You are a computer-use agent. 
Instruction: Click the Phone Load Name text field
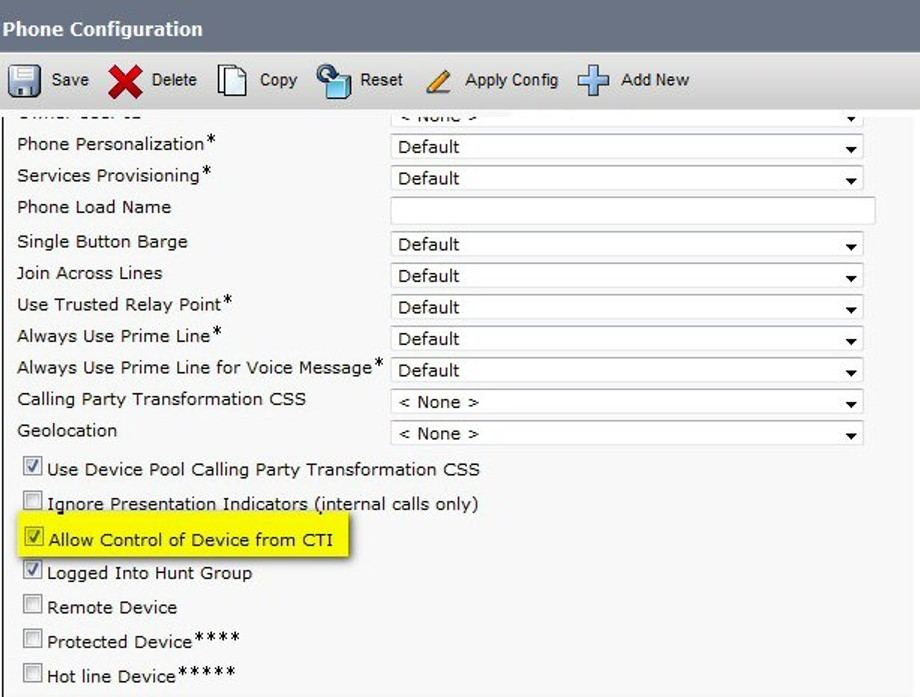coord(632,210)
